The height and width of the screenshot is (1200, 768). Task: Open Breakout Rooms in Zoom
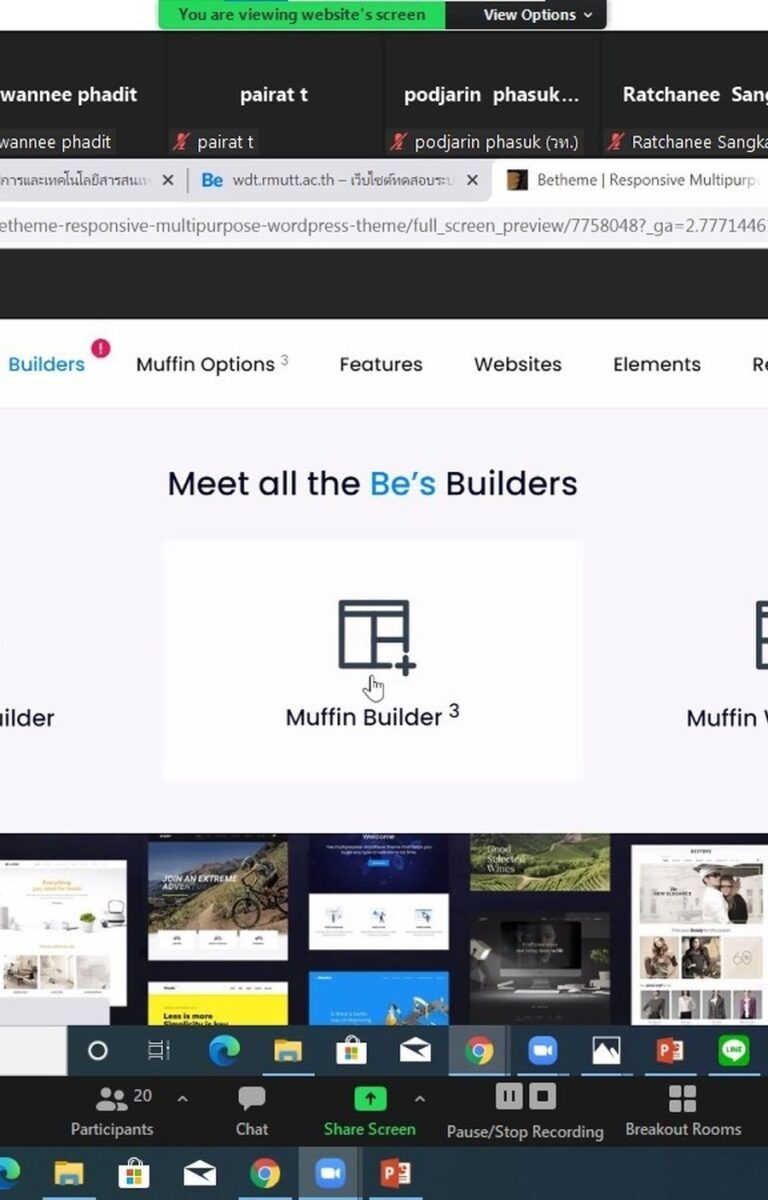pyautogui.click(x=683, y=1111)
